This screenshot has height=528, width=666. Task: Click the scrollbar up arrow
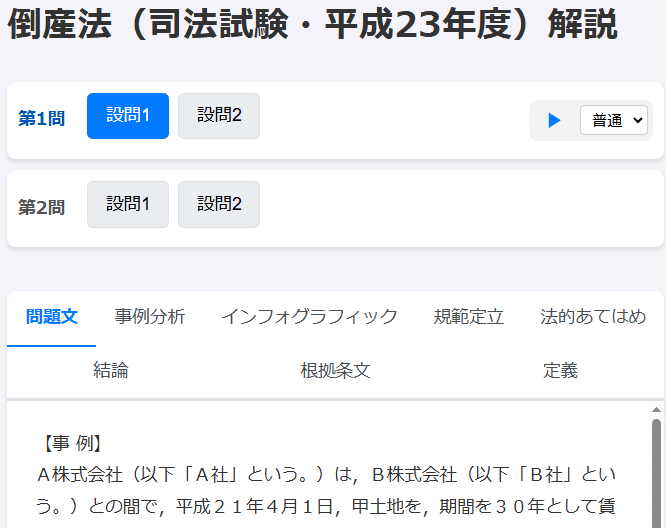656,409
